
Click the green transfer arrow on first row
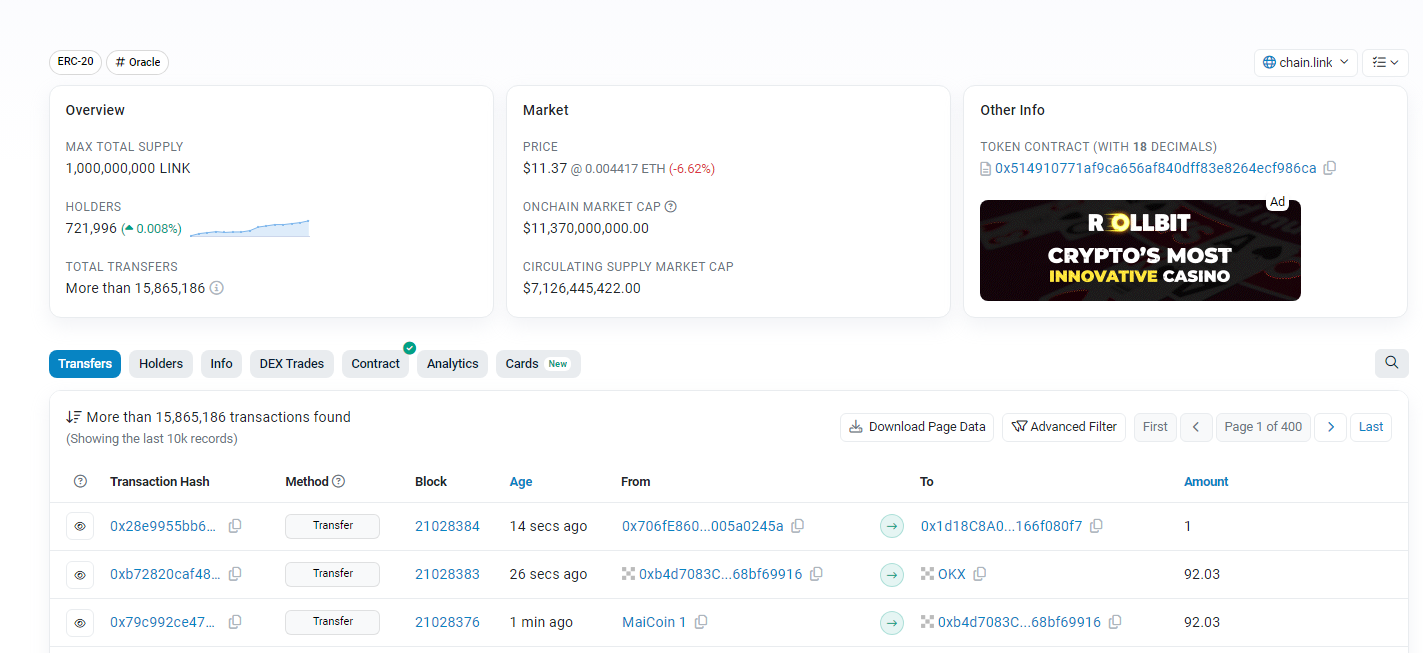click(891, 525)
